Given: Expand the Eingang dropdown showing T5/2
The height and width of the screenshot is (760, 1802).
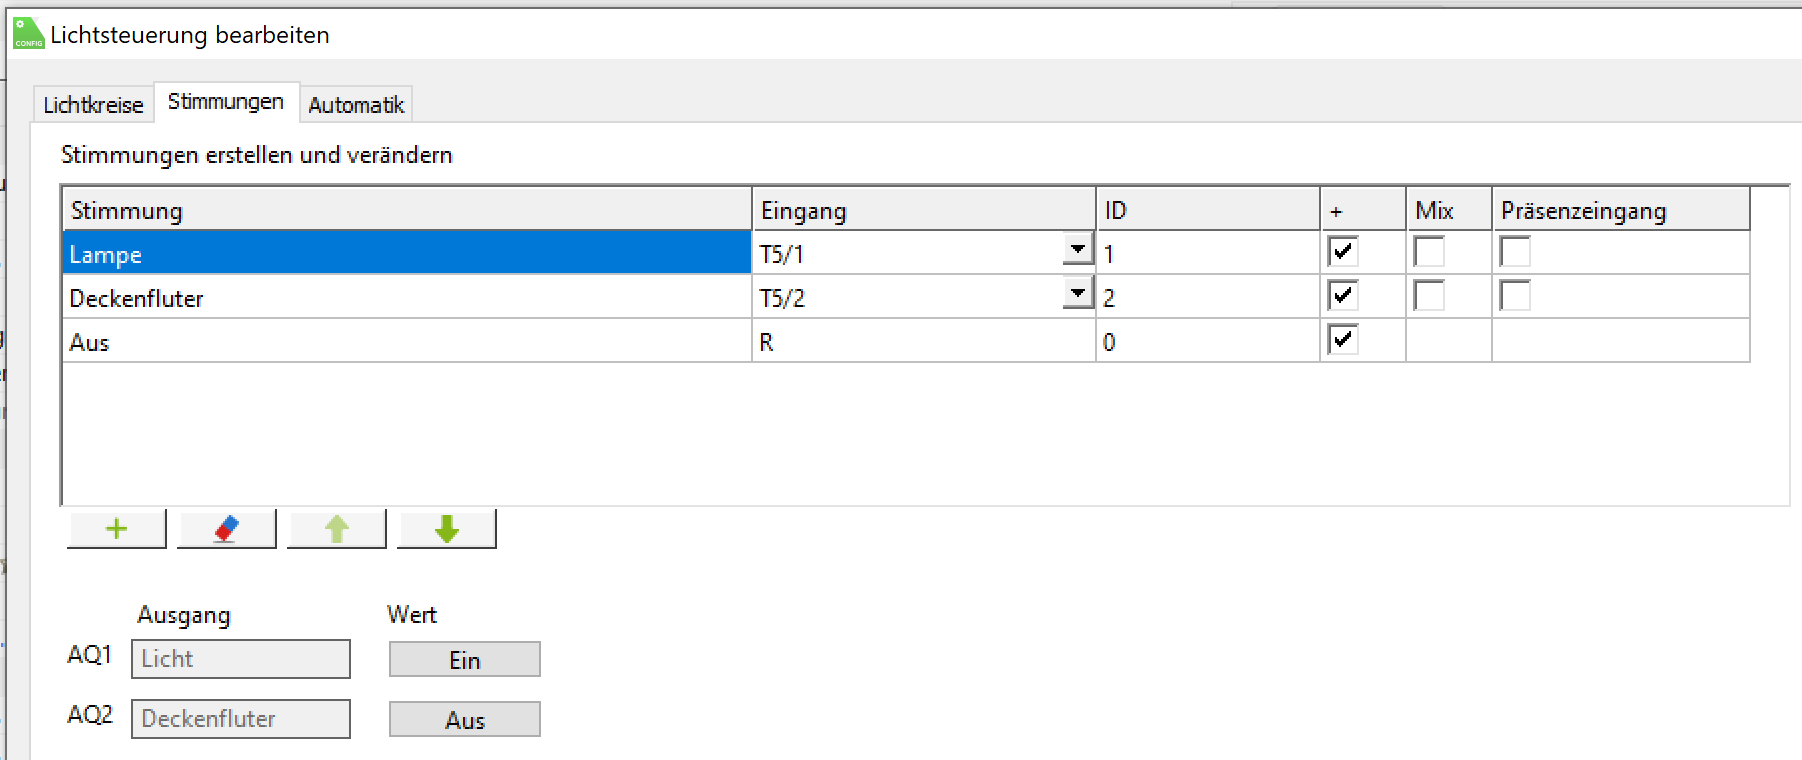Looking at the screenshot, I should click(1077, 293).
